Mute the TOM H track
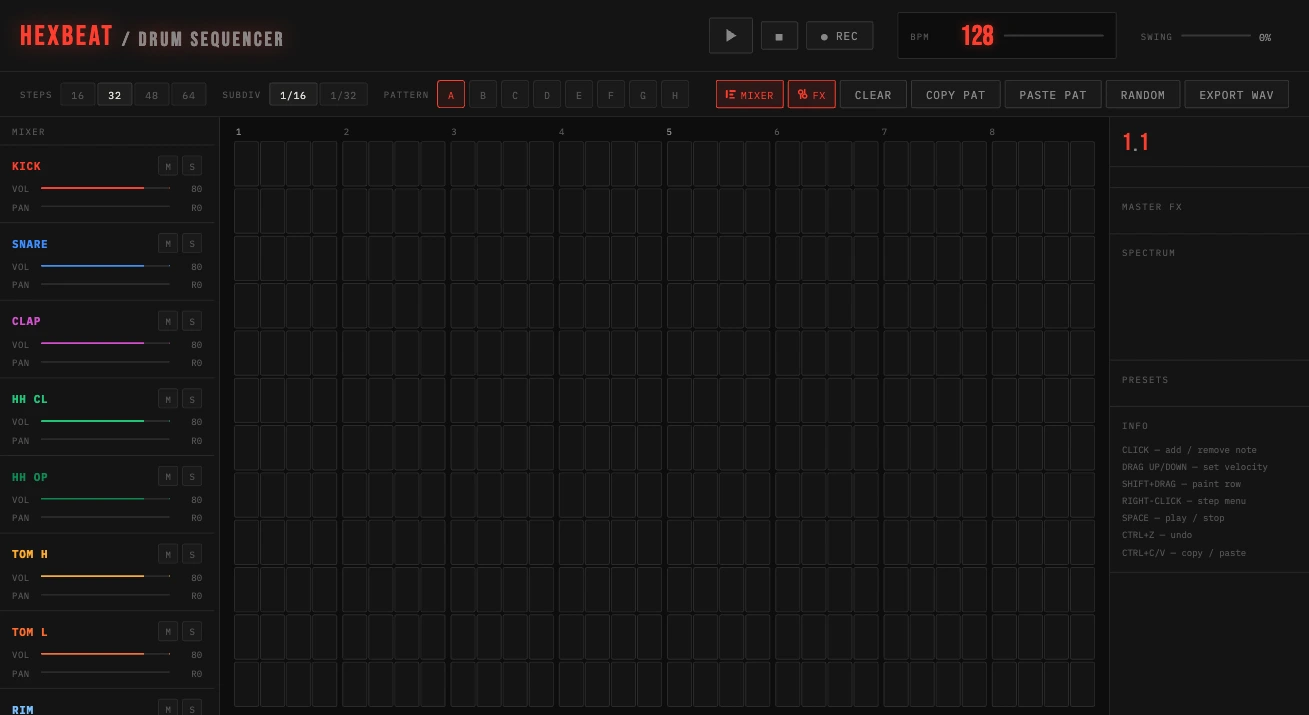The width and height of the screenshot is (1309, 715). (168, 554)
